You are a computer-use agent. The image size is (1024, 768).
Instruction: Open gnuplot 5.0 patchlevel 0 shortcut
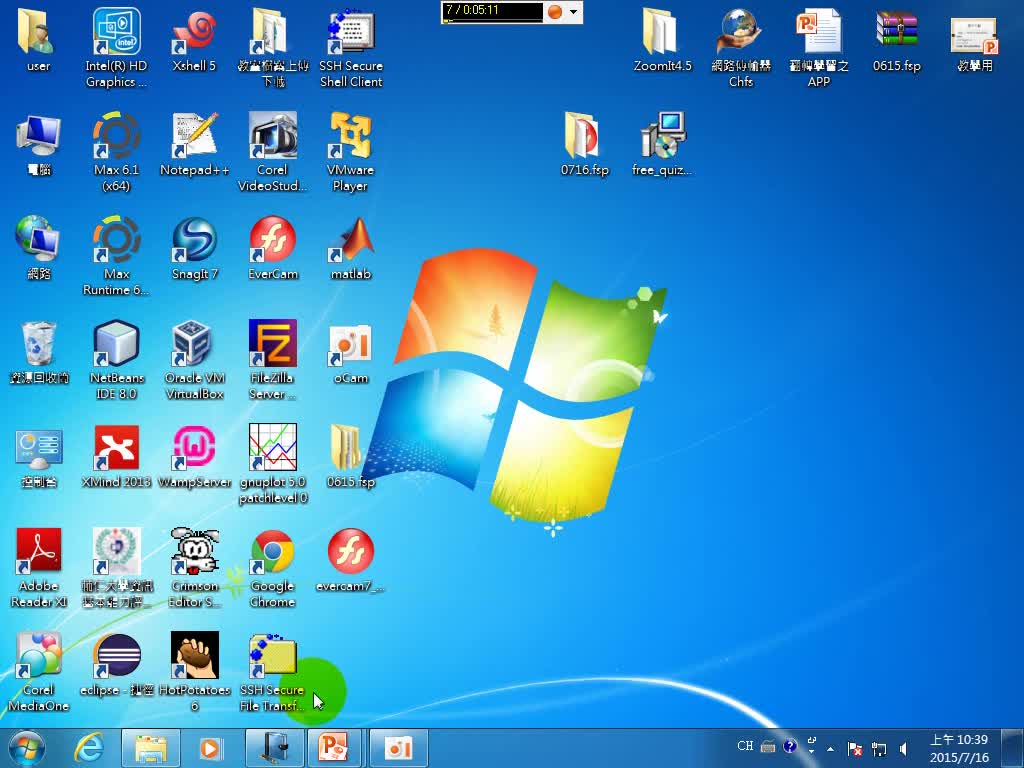click(272, 464)
